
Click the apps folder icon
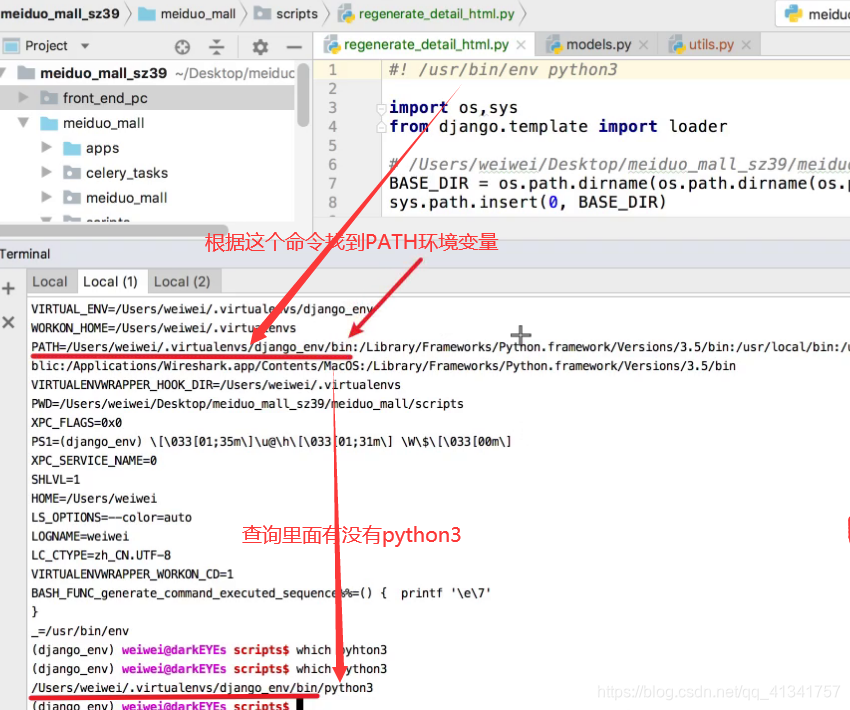click(x=72, y=148)
